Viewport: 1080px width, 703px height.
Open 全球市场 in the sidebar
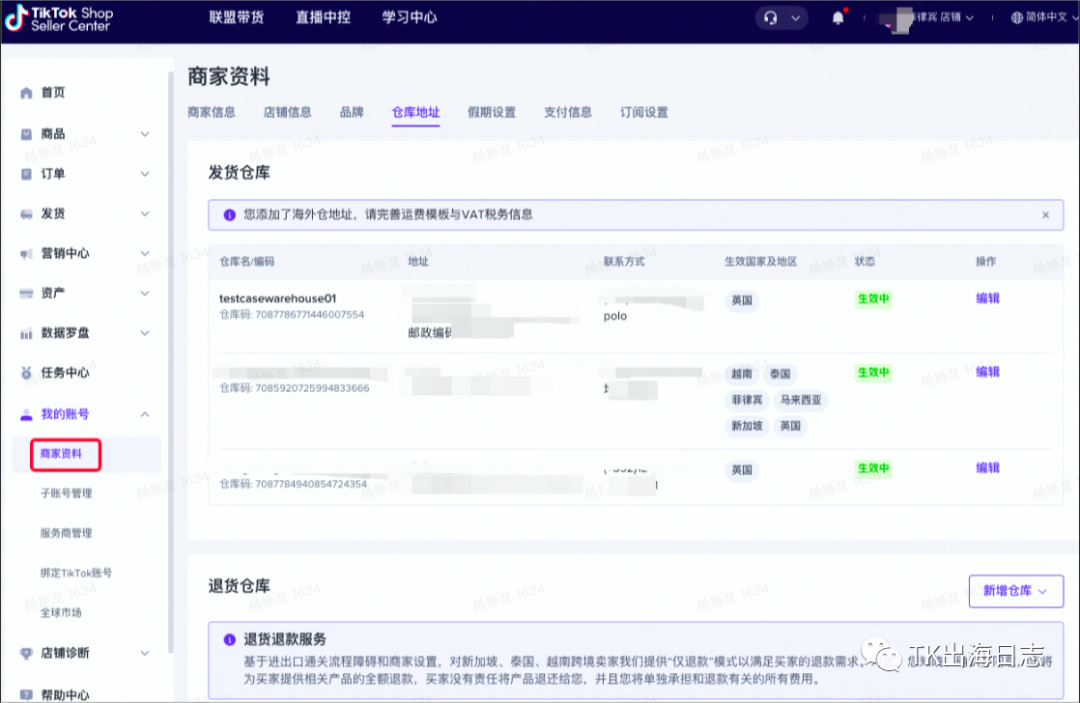coord(61,613)
